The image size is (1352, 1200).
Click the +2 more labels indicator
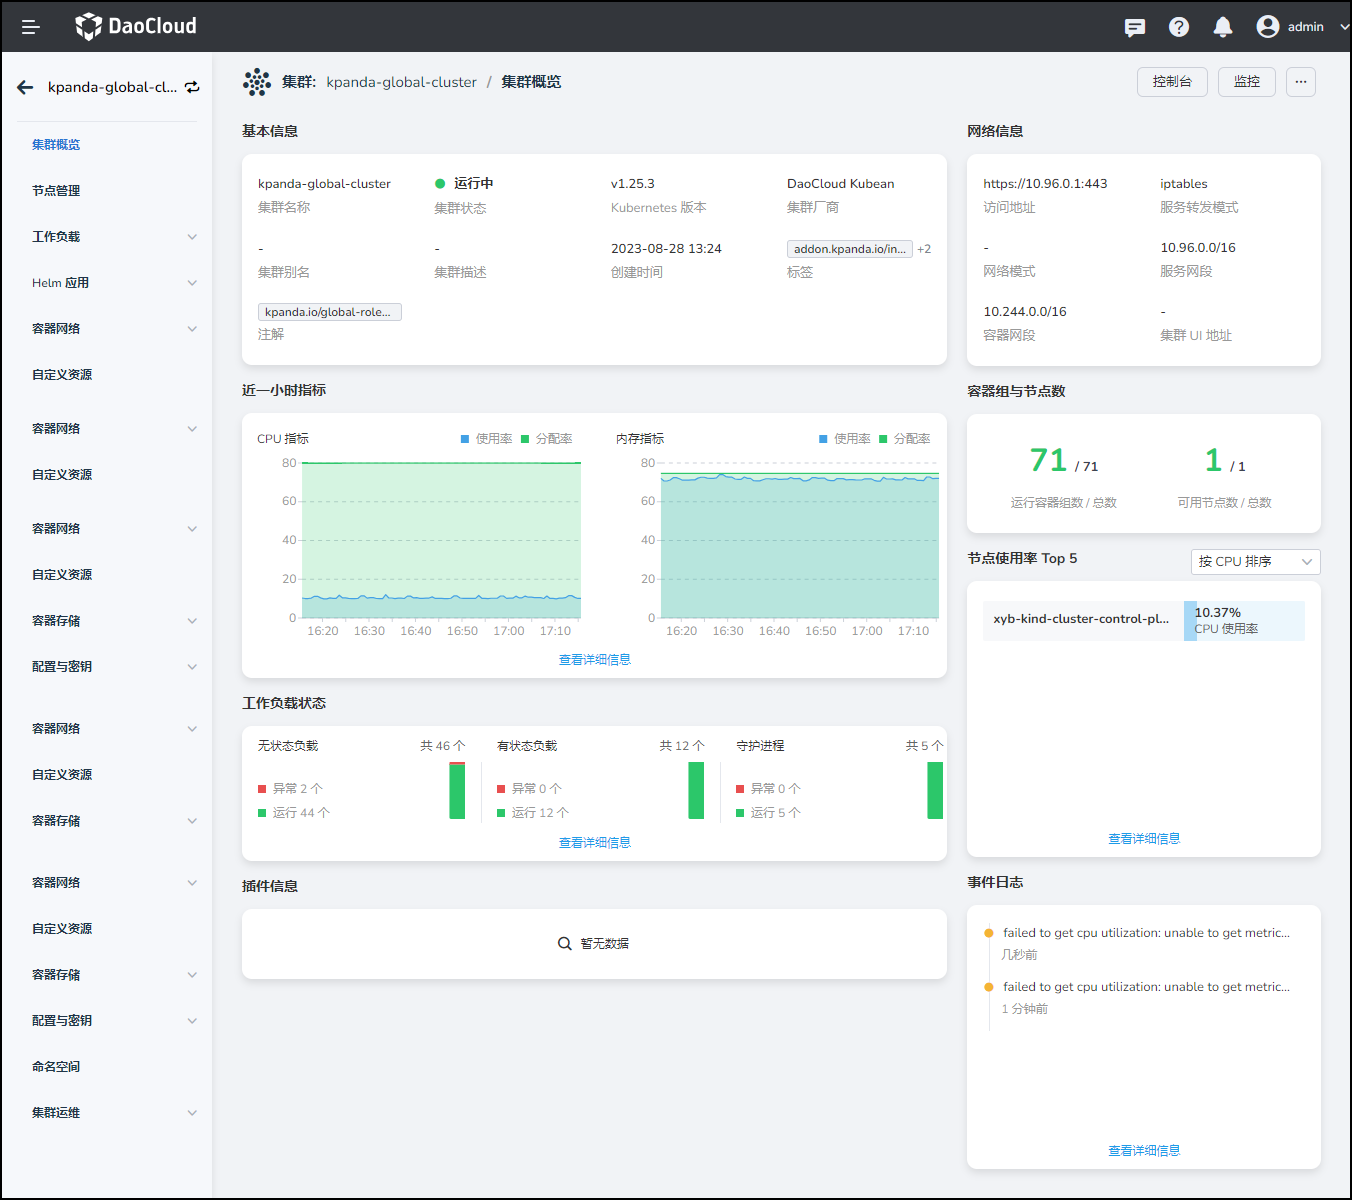click(x=924, y=249)
